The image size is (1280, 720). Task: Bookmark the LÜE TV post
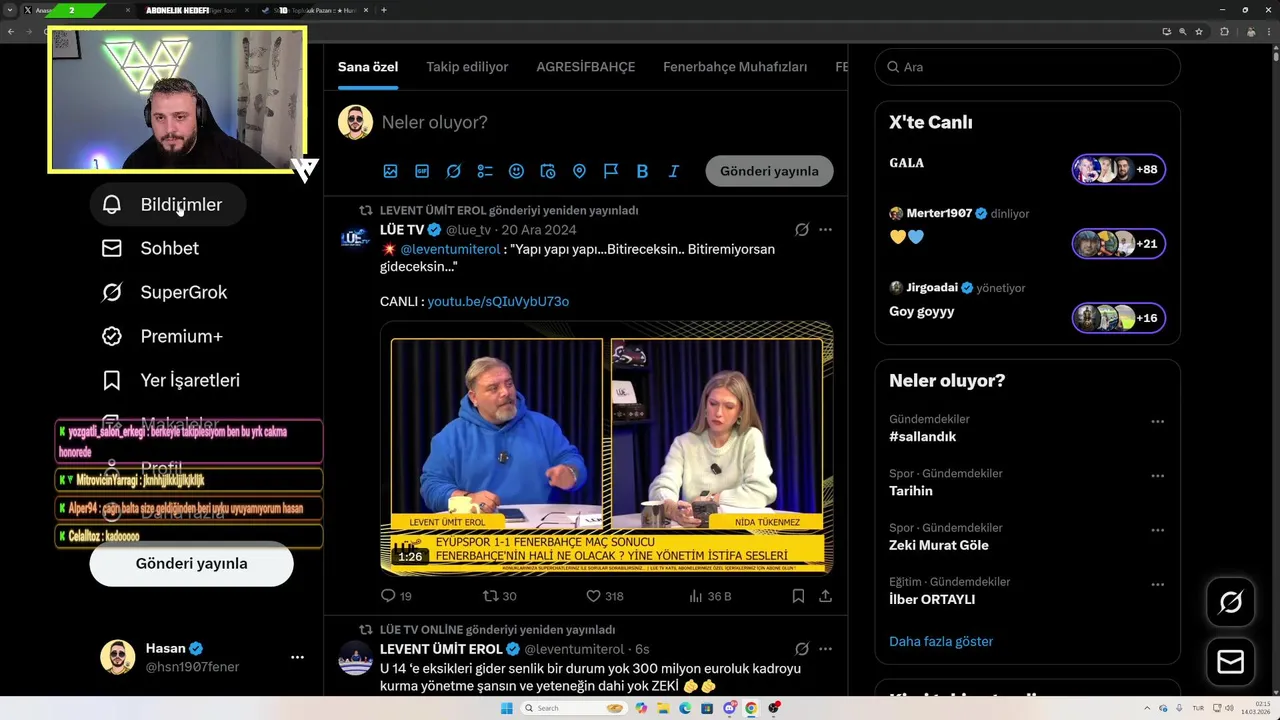point(798,596)
